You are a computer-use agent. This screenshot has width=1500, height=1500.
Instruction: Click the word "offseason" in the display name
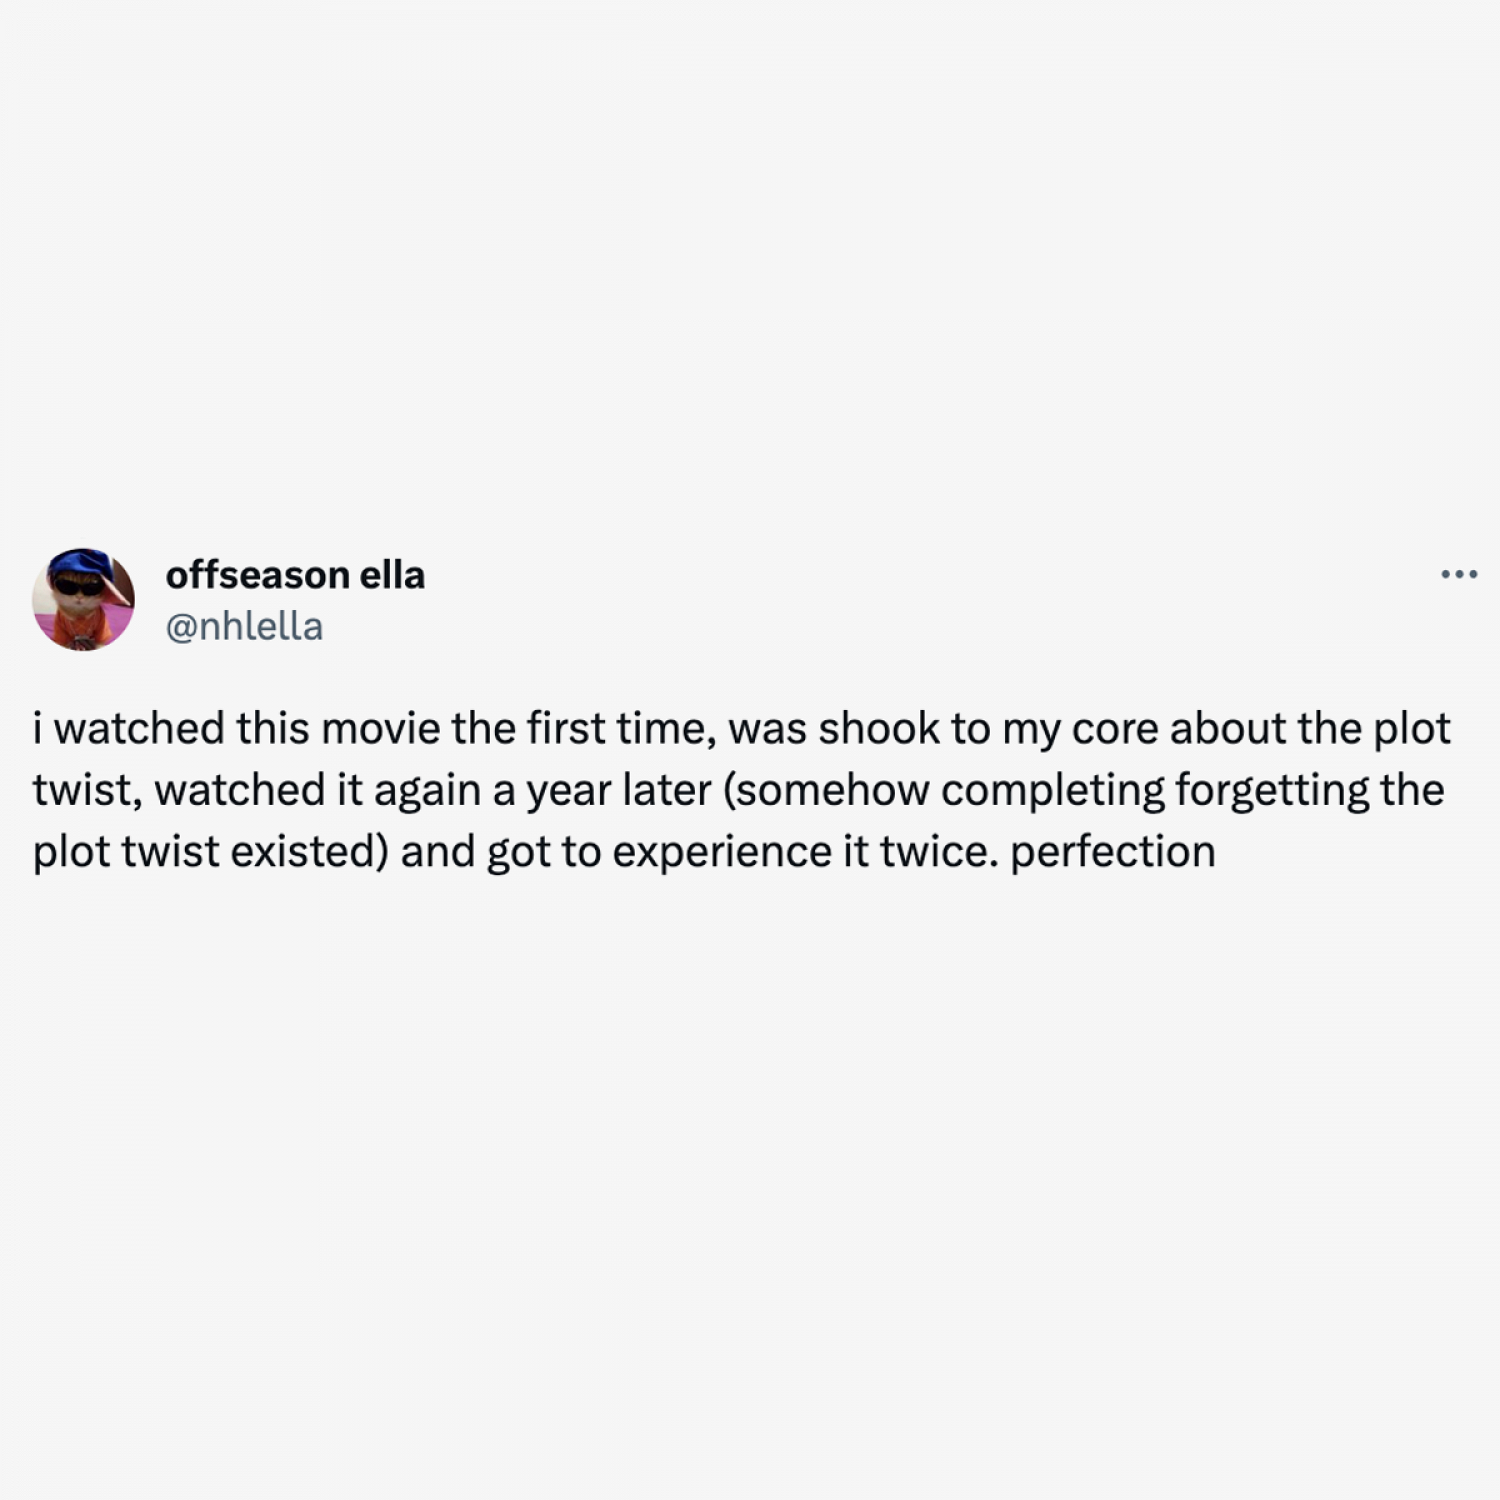[x=257, y=575]
